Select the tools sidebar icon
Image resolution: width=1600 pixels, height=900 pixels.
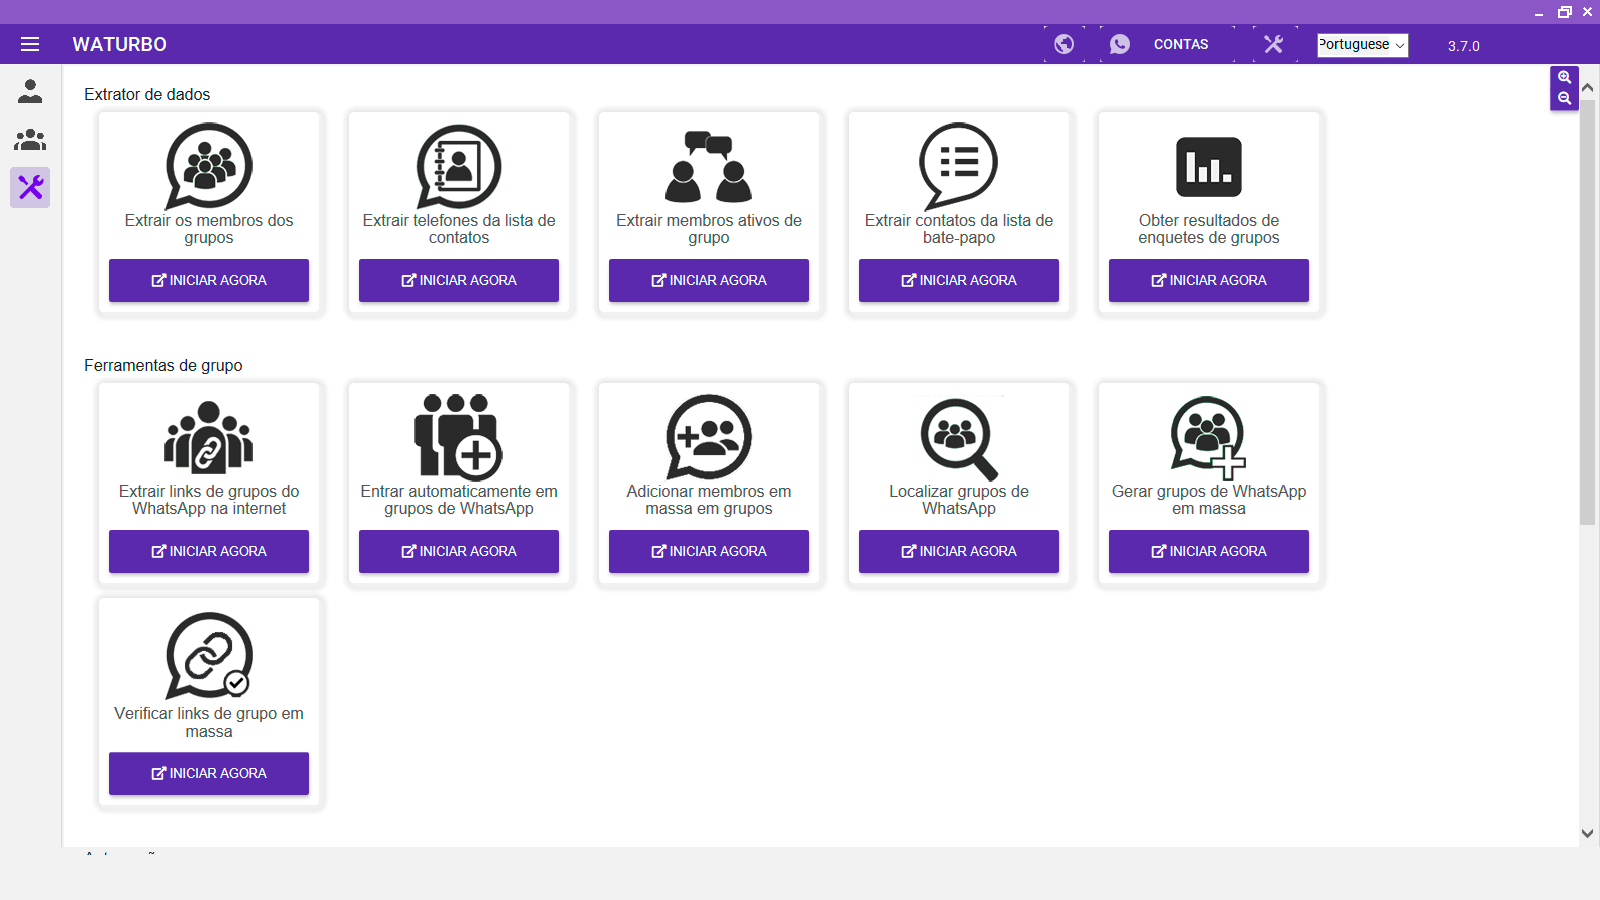click(30, 187)
